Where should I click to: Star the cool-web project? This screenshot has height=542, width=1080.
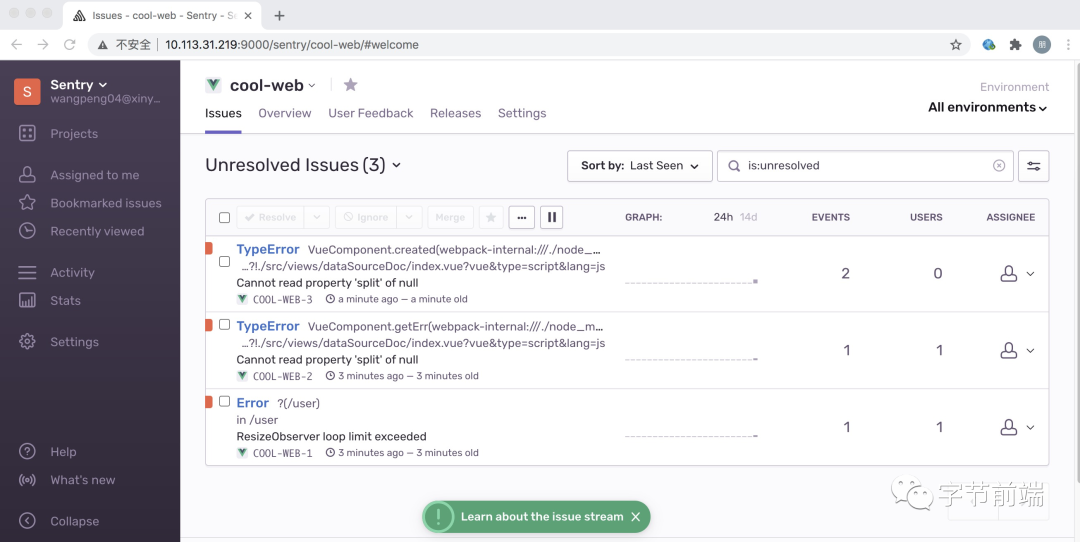351,85
